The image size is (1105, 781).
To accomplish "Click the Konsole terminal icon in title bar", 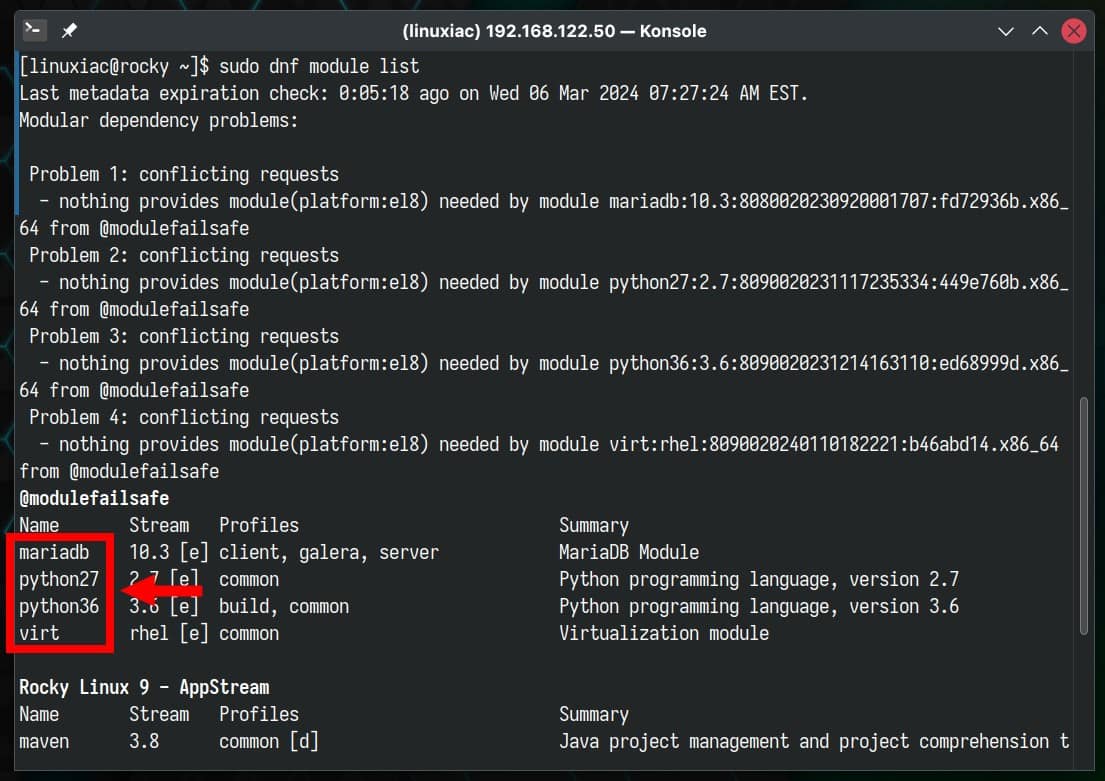I will [33, 30].
